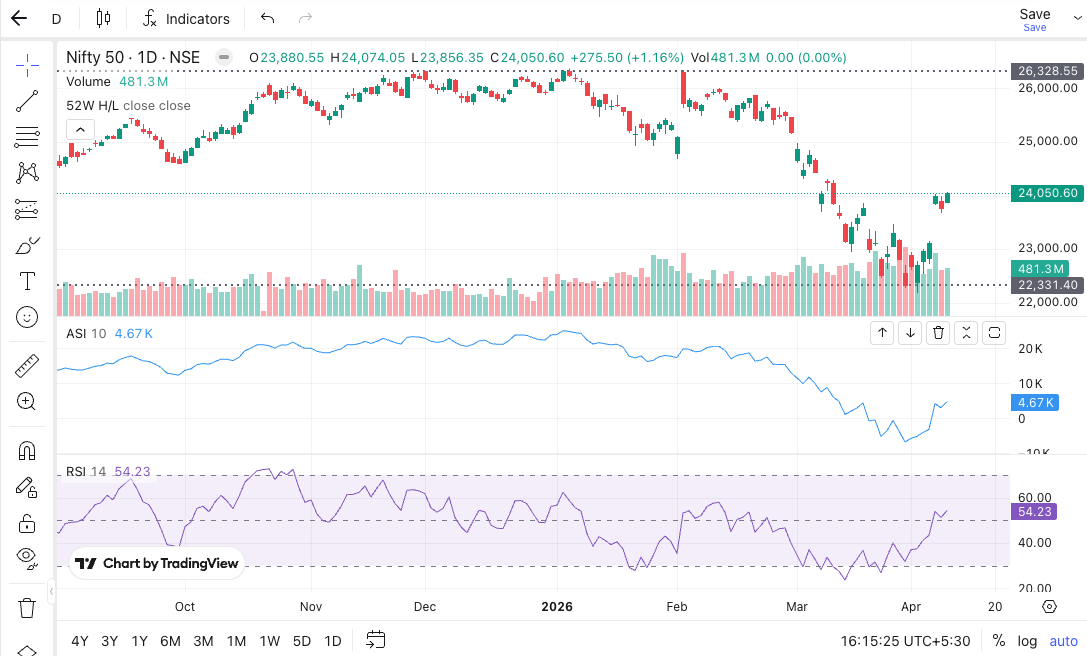The height and width of the screenshot is (656, 1087).
Task: Open the Indicators panel
Action: tap(186, 18)
